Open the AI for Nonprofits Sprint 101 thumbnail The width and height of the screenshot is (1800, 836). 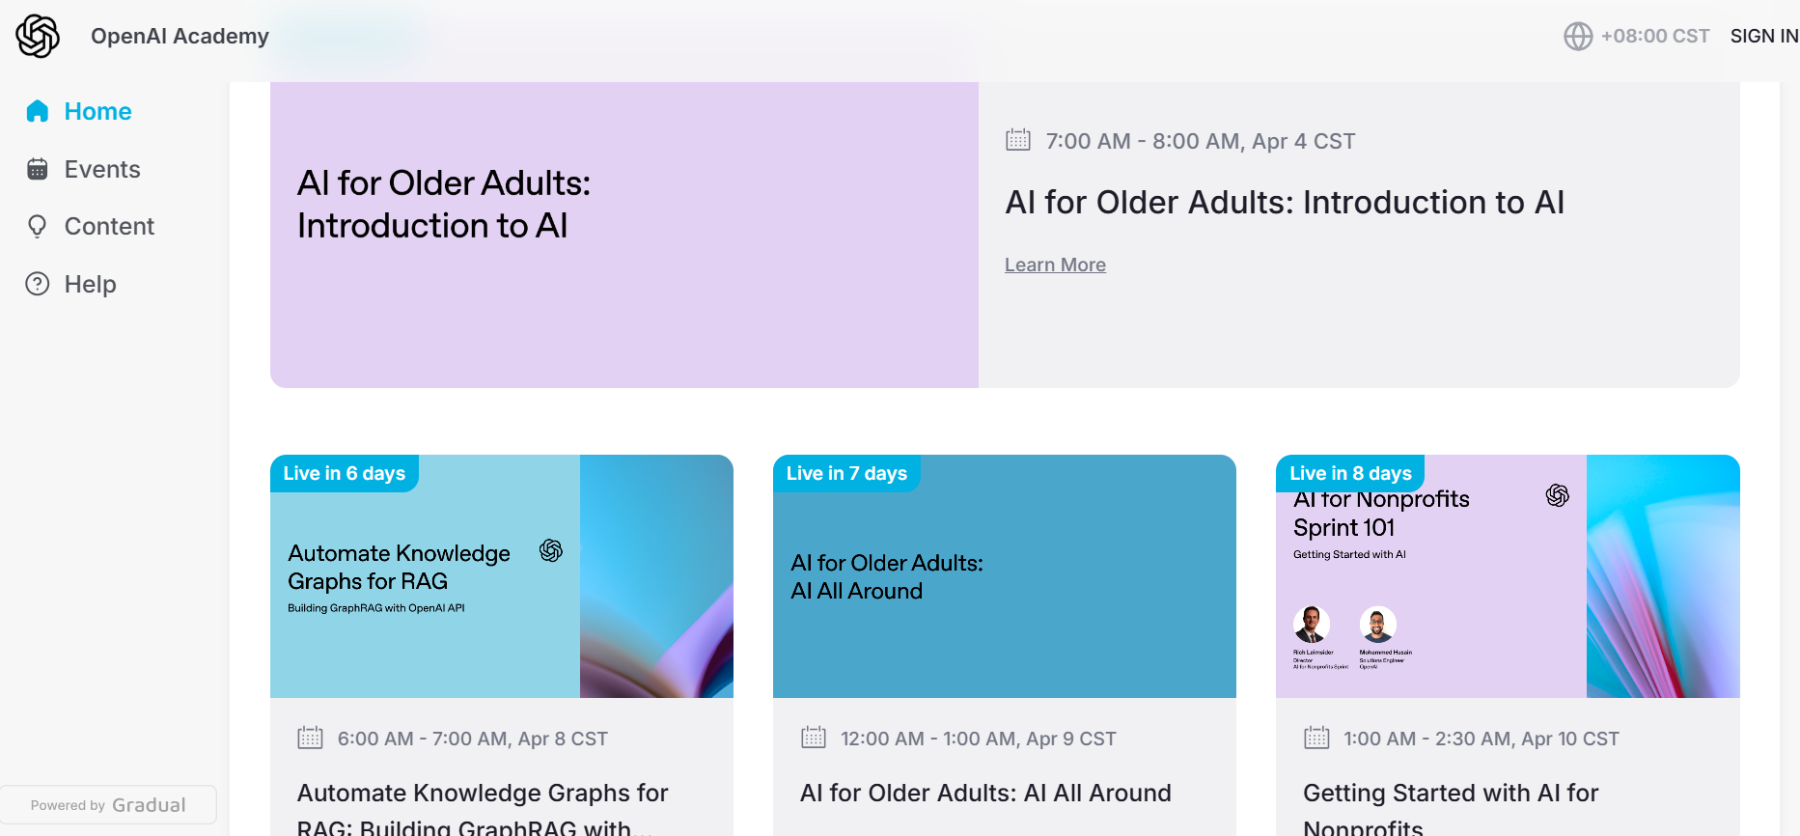(x=1508, y=576)
